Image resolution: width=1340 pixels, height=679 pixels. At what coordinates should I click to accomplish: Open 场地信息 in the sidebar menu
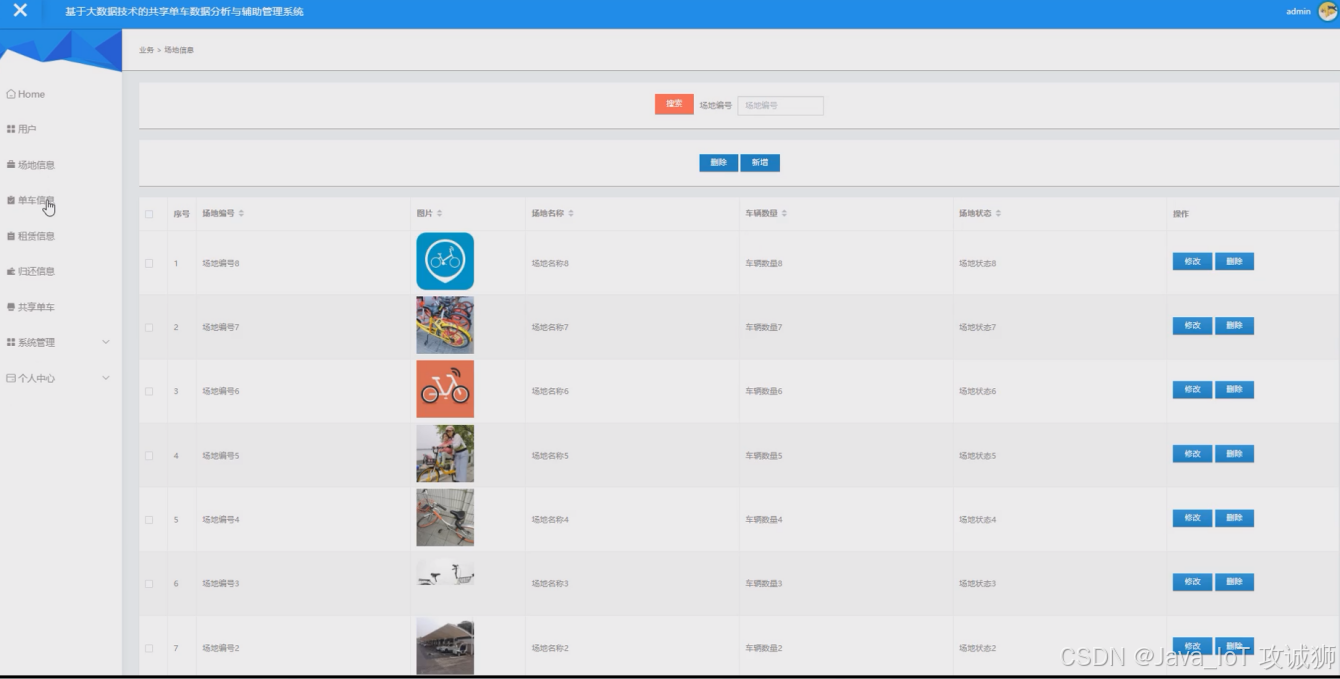pos(36,165)
